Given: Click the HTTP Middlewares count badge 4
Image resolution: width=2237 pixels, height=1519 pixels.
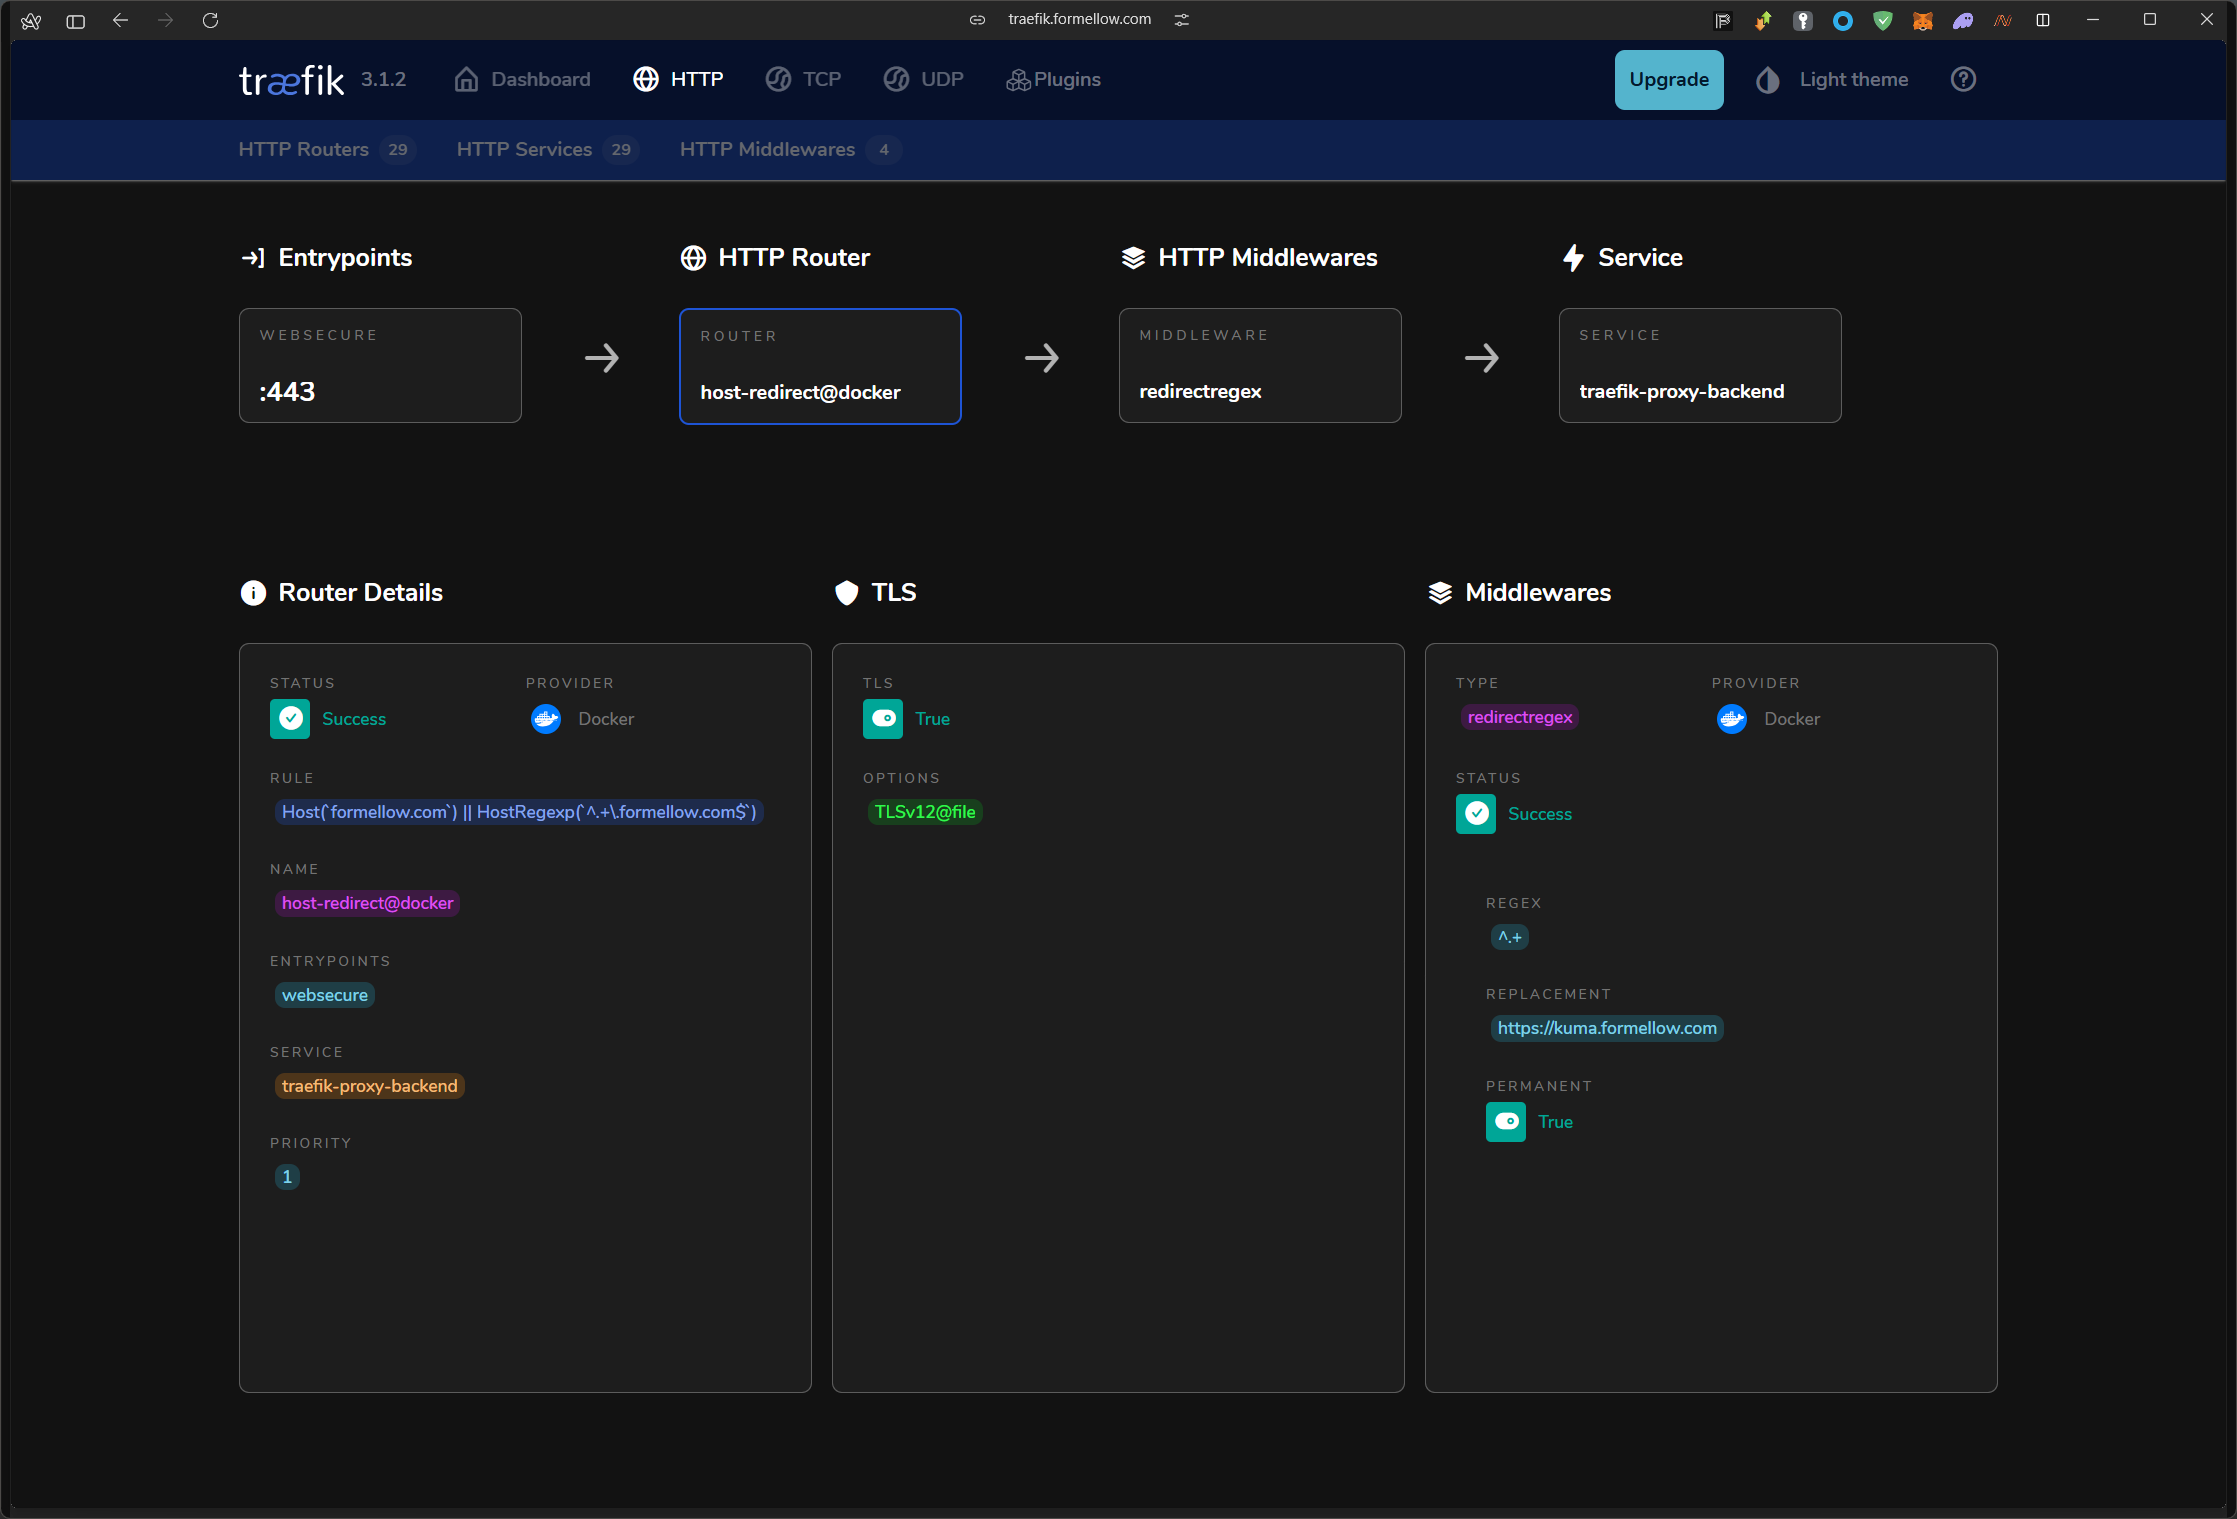Looking at the screenshot, I should 884,150.
